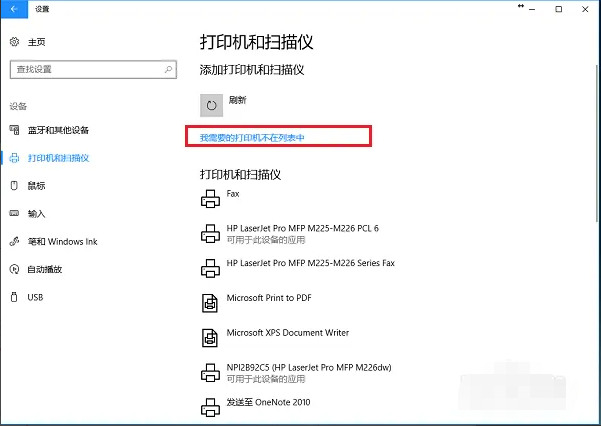The width and height of the screenshot is (601, 426).
Task: Select HP LaserJet M225-M226 Series Fax printer
Action: coord(310,263)
